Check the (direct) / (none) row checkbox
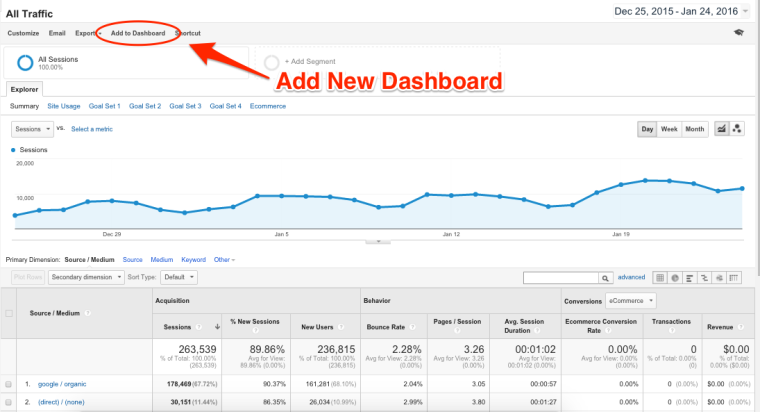The width and height of the screenshot is (760, 412). click(x=10, y=402)
